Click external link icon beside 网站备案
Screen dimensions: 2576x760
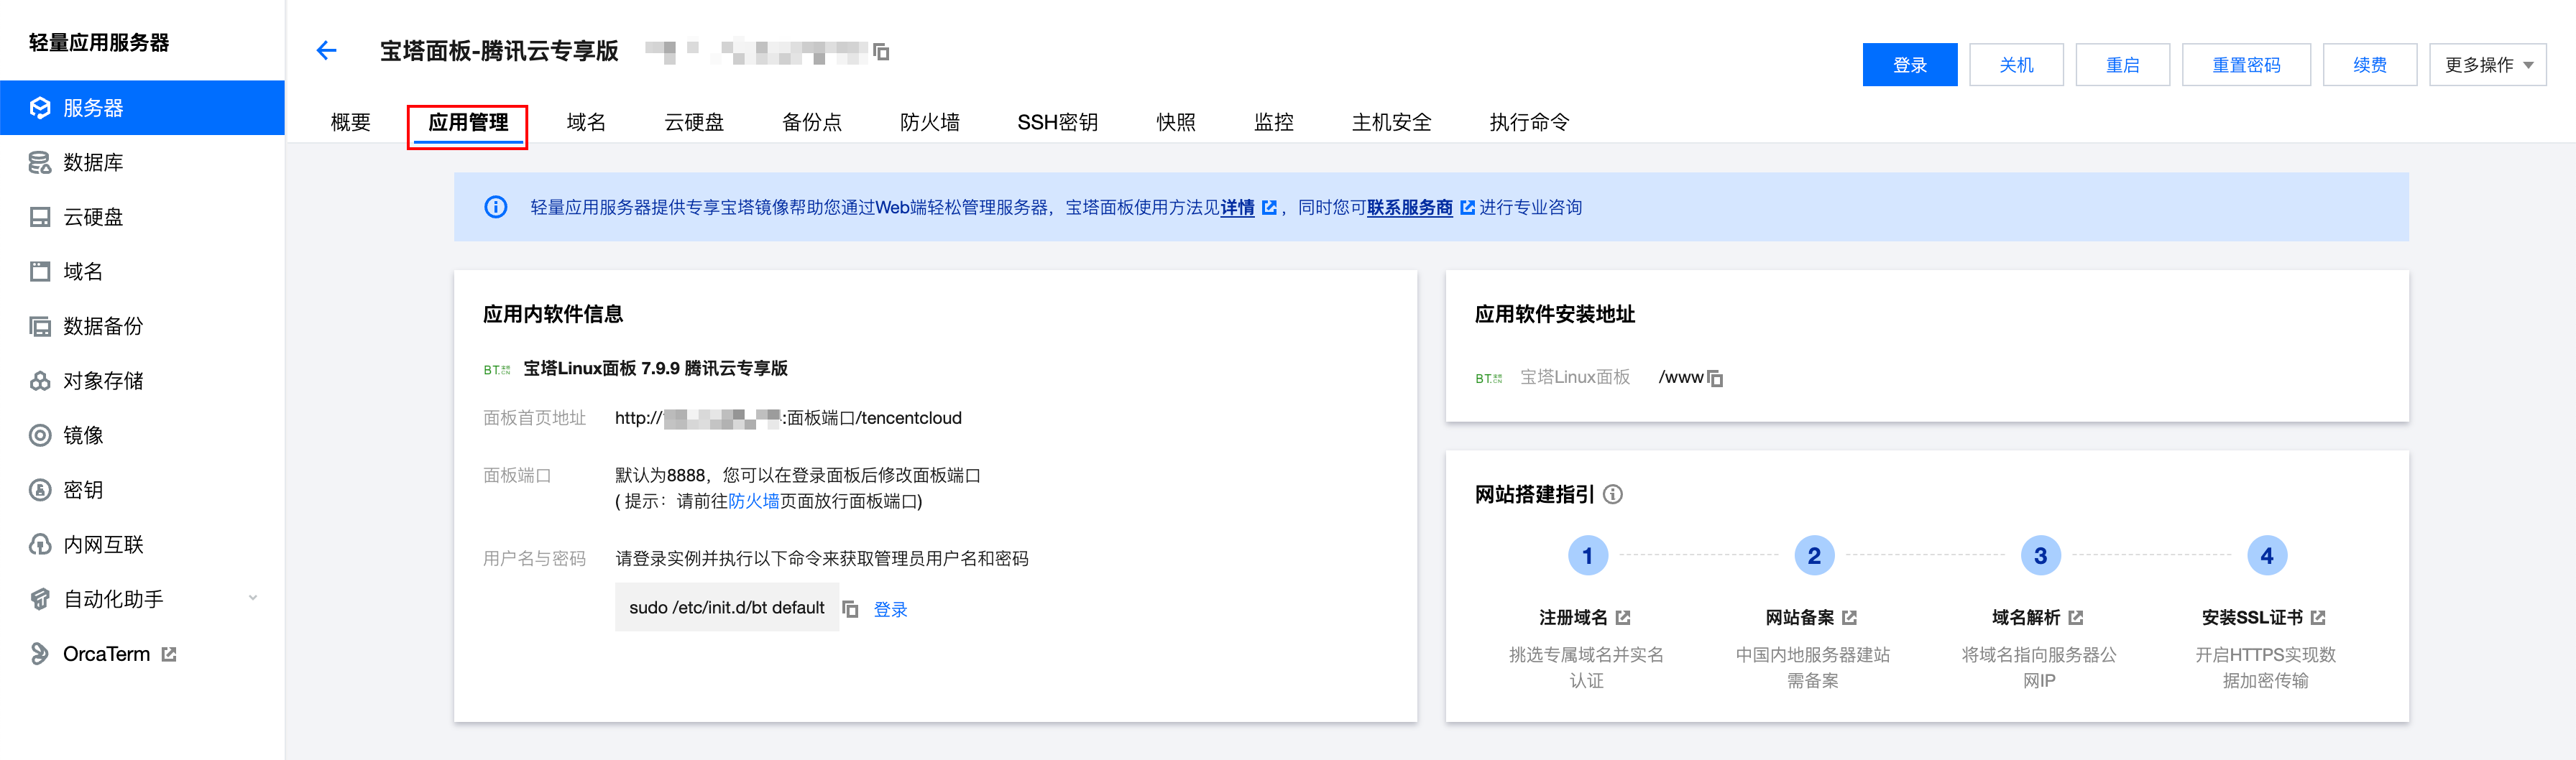(x=1849, y=618)
